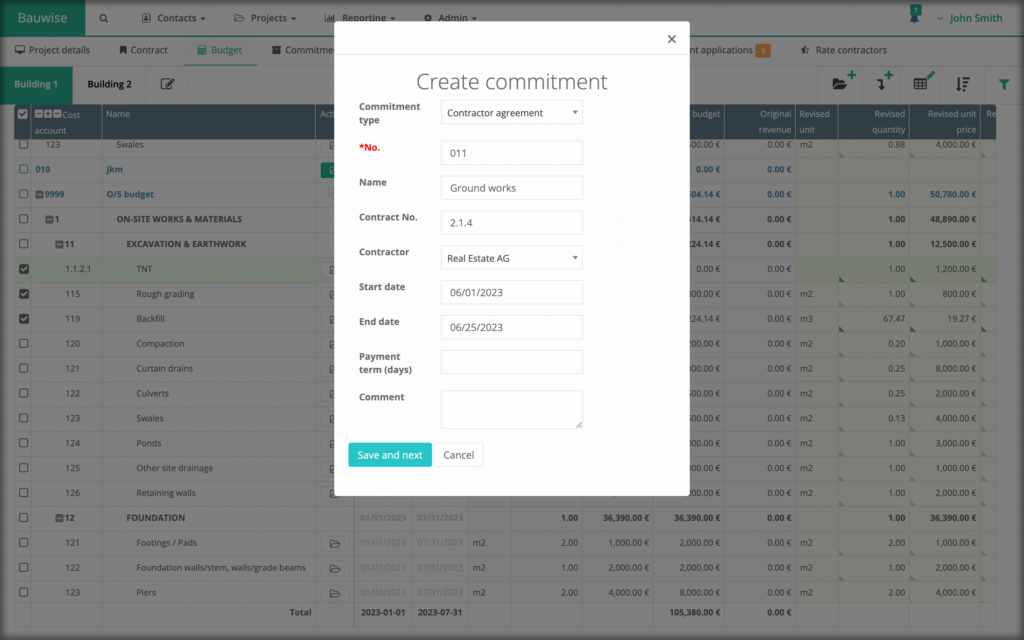Click the plus icon in the Cost account header
Screen dimensions: 1024x640
48,114
